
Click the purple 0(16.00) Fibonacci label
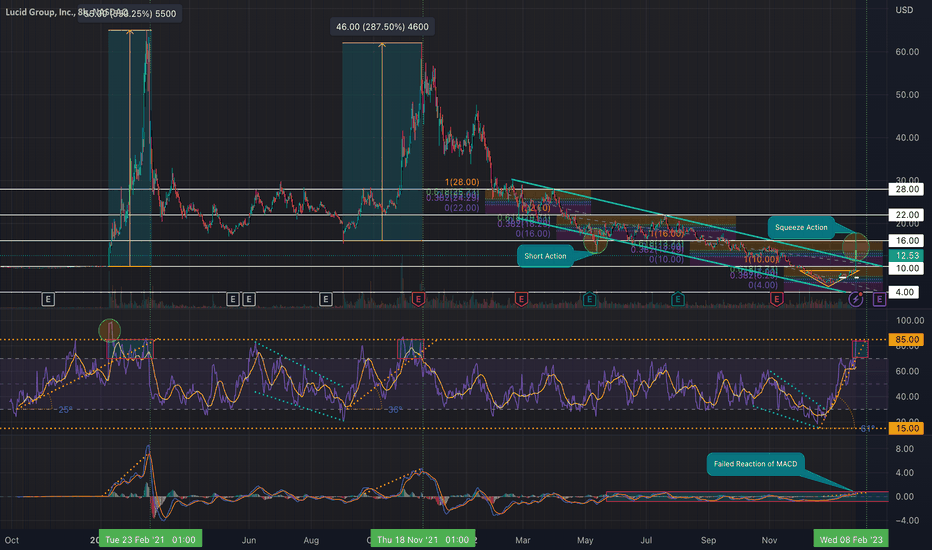coord(533,234)
